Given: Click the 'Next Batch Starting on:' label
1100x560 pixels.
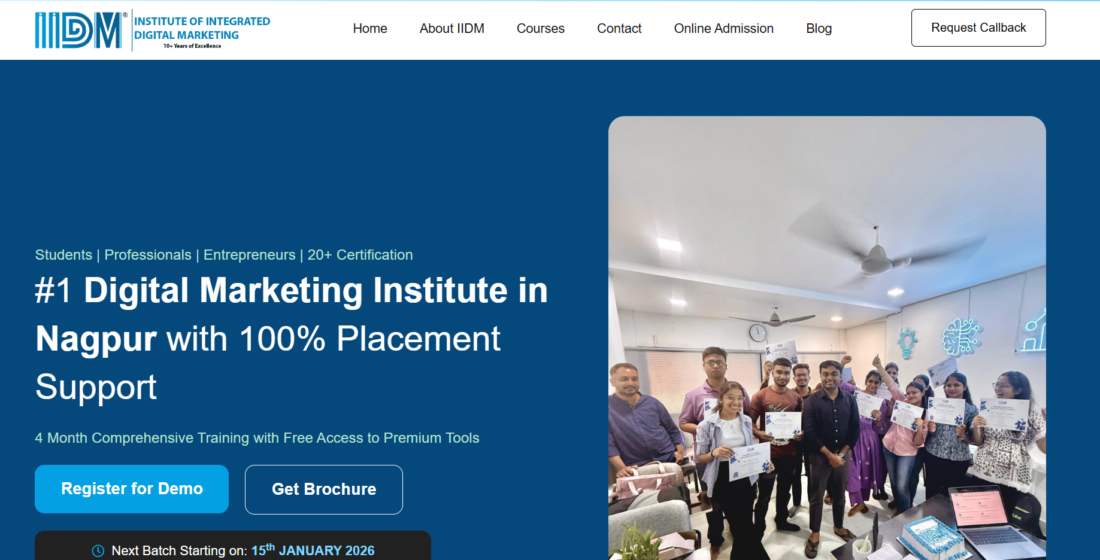Looking at the screenshot, I should [179, 551].
